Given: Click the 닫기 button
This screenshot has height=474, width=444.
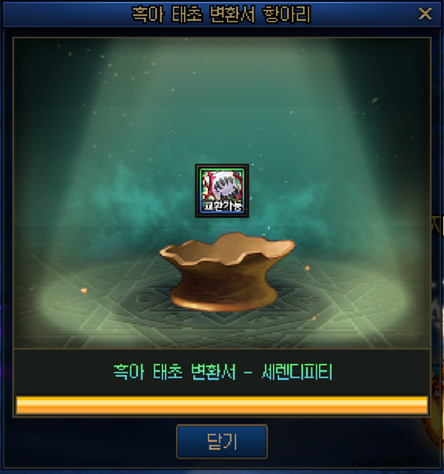Looking at the screenshot, I should click(222, 442).
